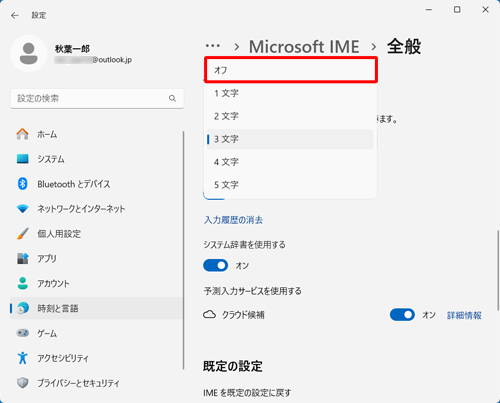Select the 3 文字 option

click(290, 139)
